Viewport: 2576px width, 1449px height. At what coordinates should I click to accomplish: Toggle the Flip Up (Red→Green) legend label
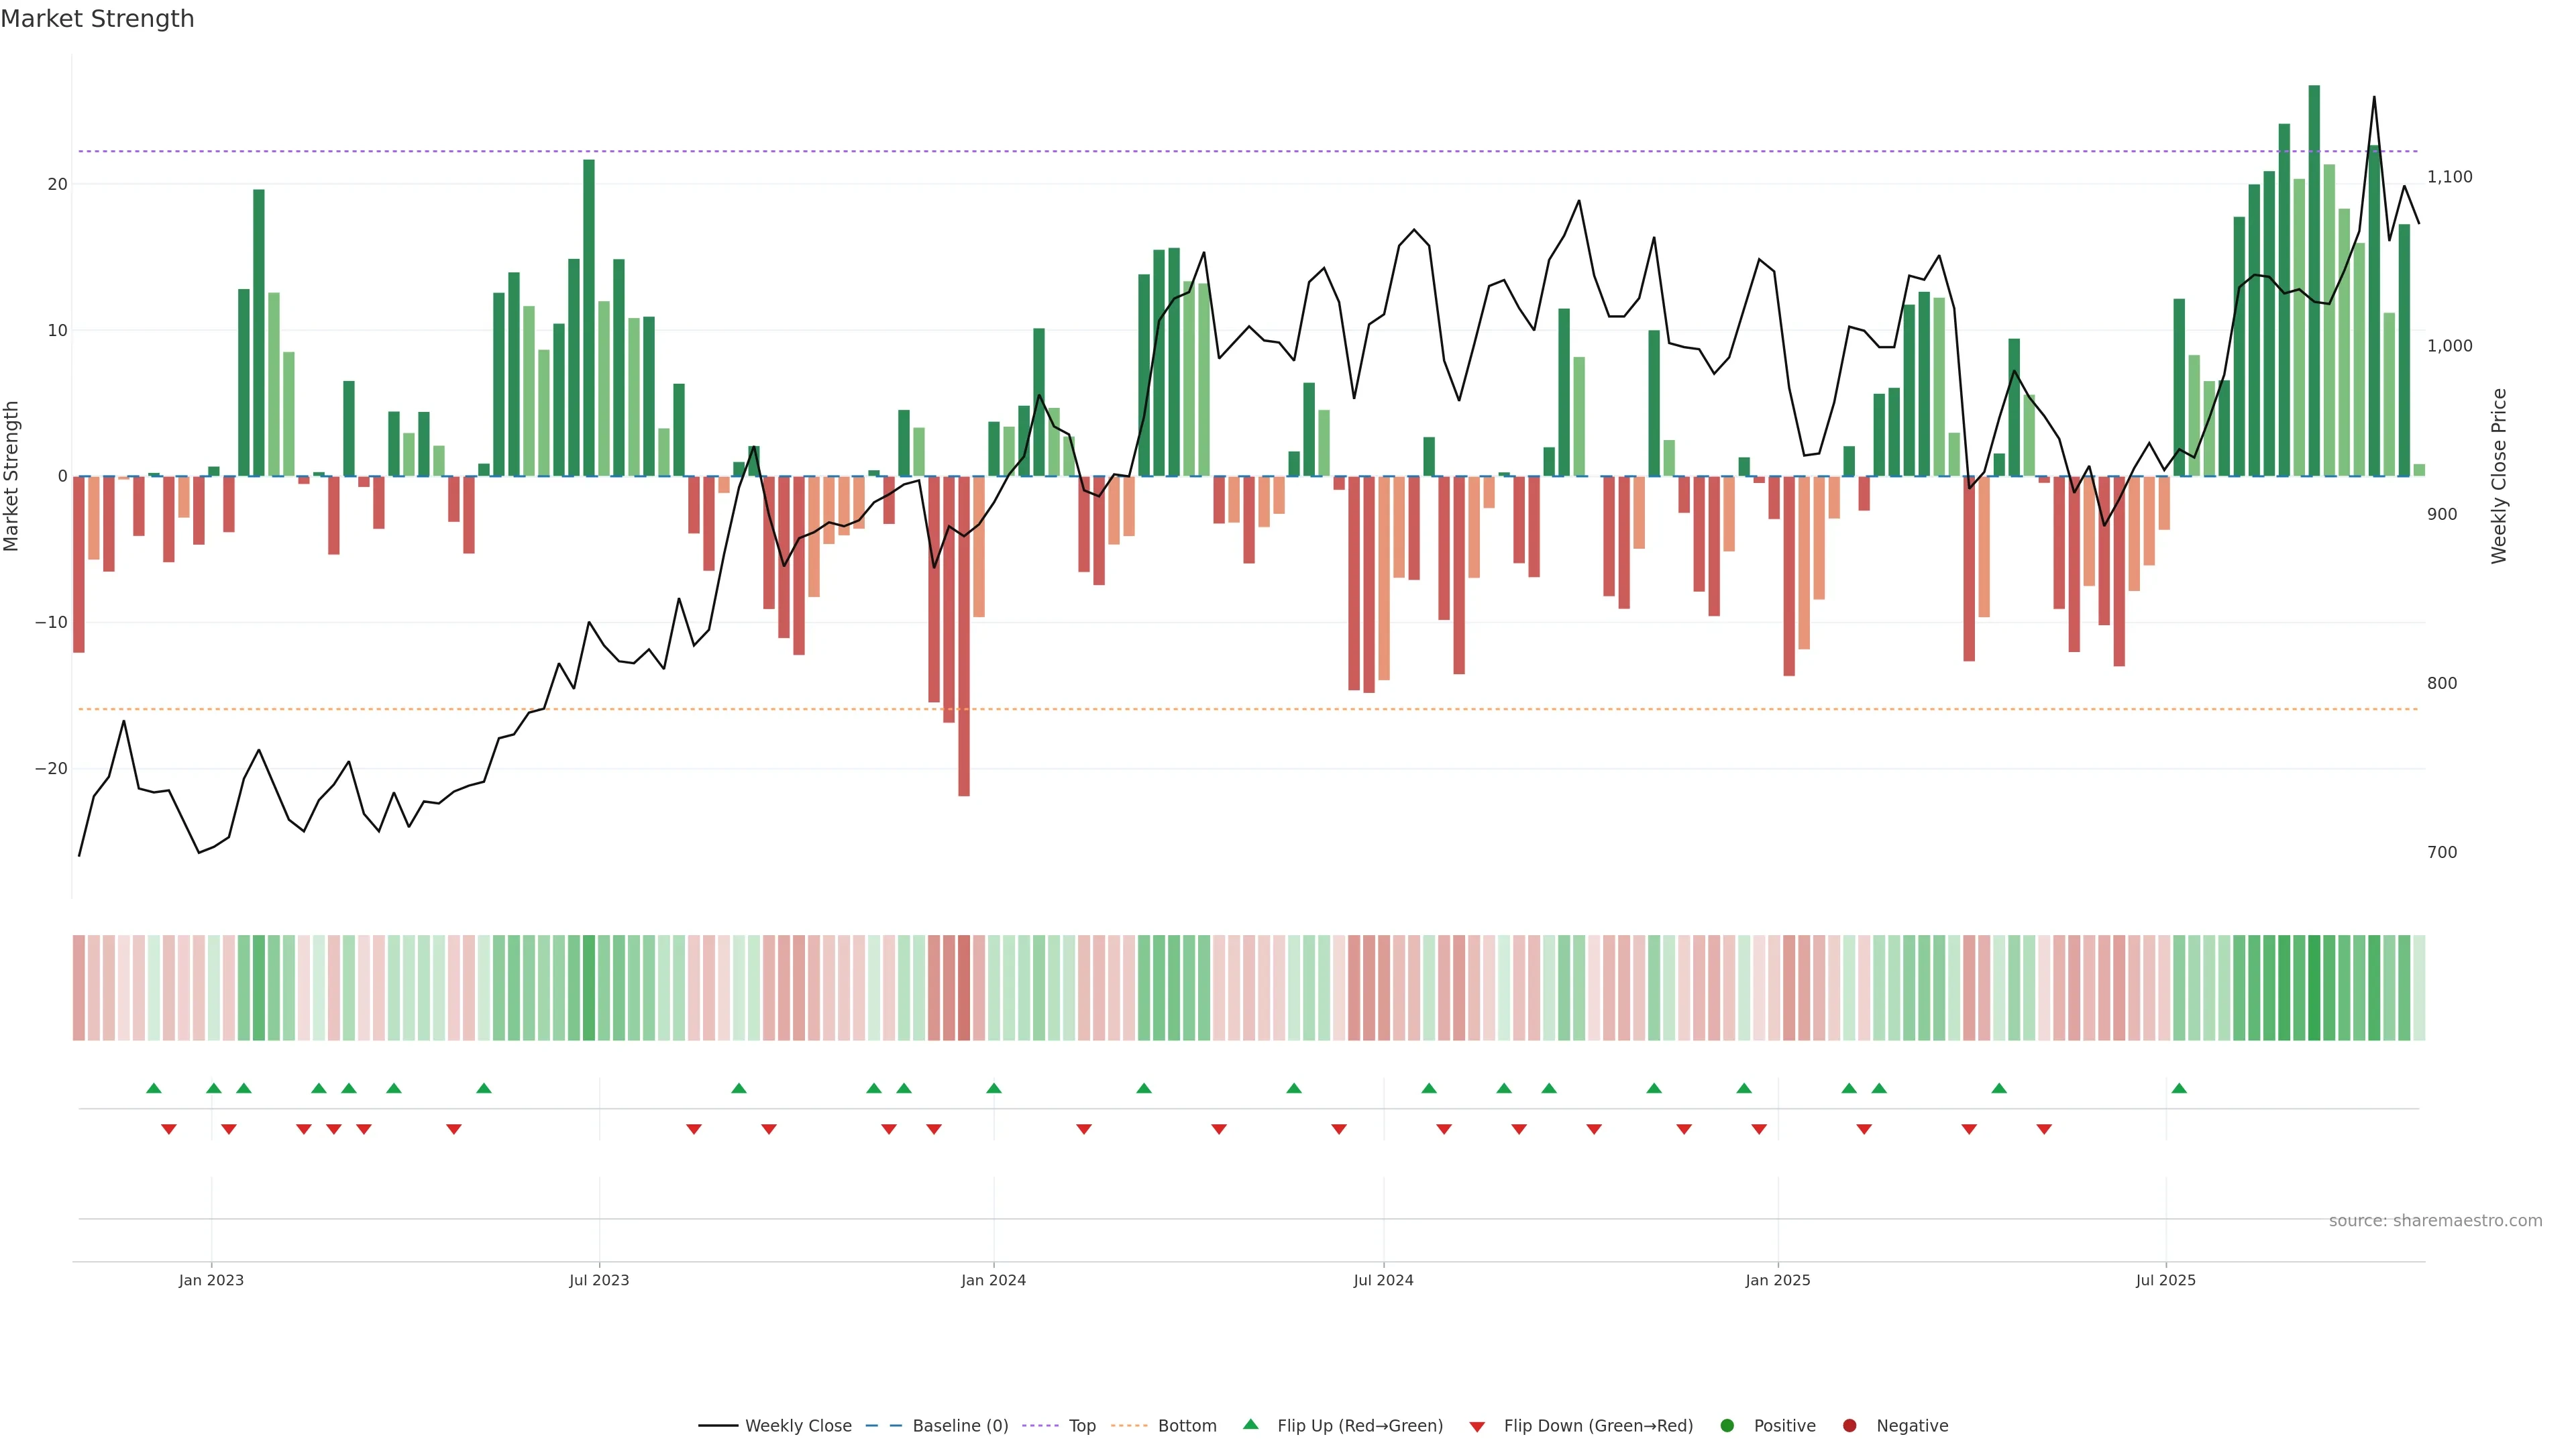point(1360,1426)
